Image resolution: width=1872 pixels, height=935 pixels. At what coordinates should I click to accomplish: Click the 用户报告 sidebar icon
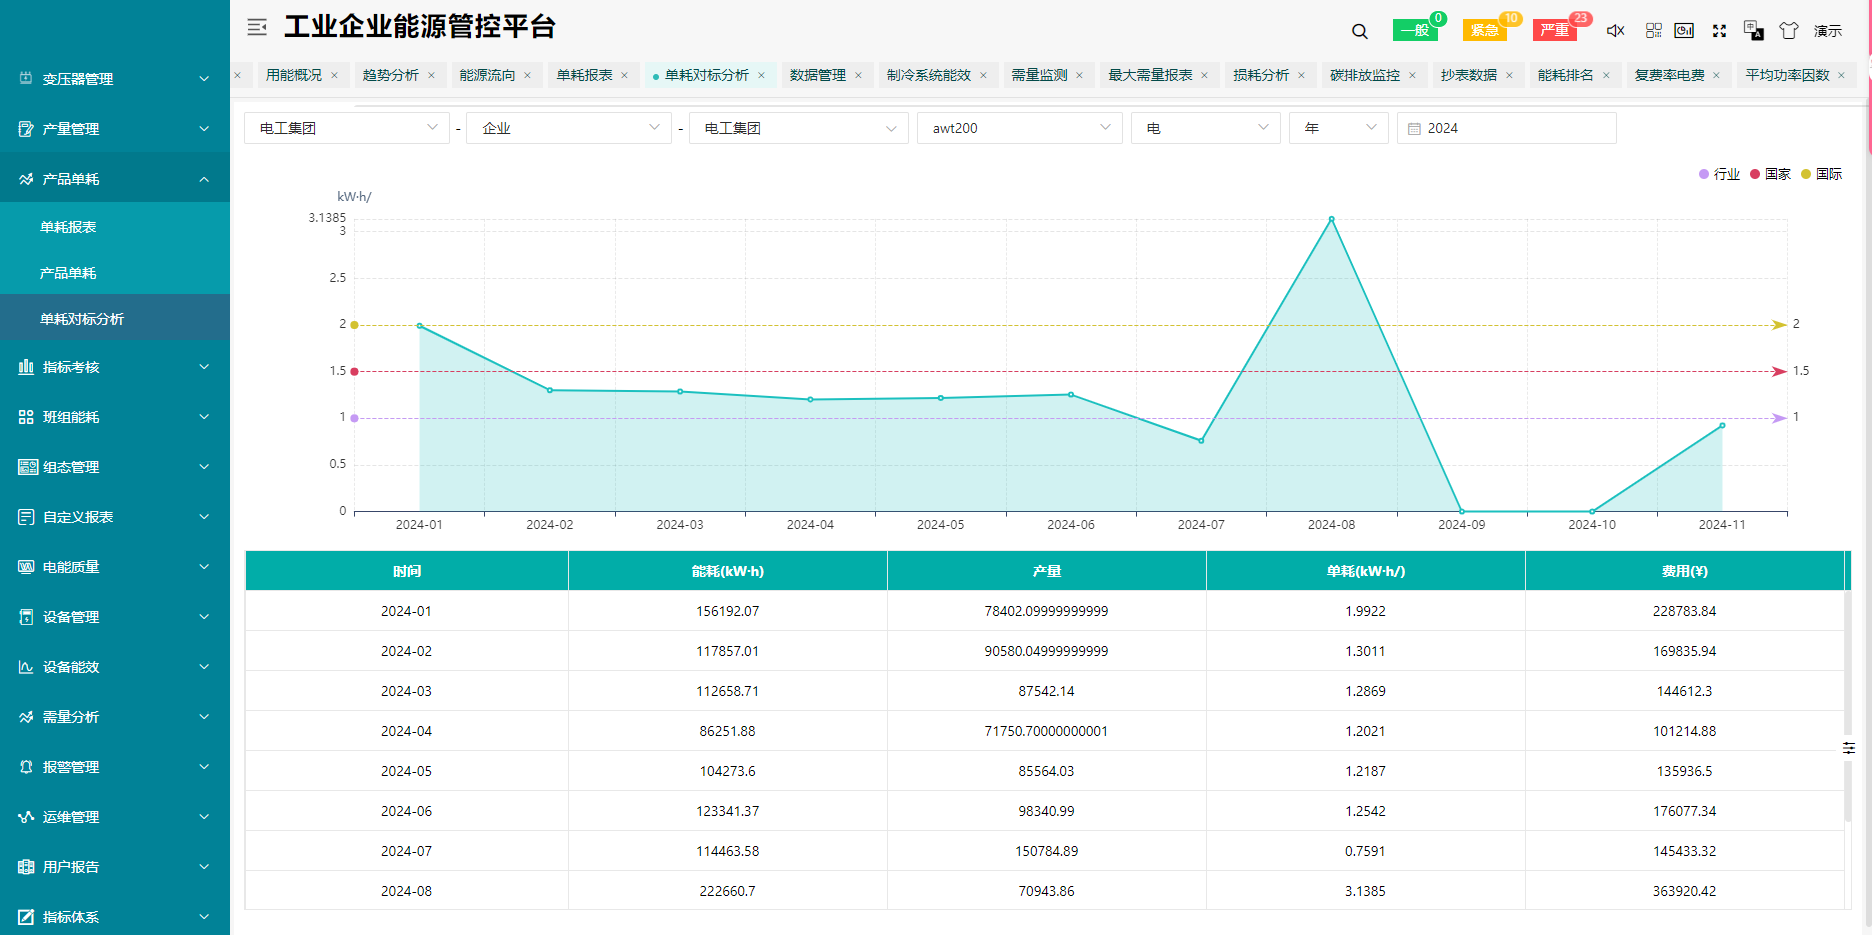[x=26, y=867]
